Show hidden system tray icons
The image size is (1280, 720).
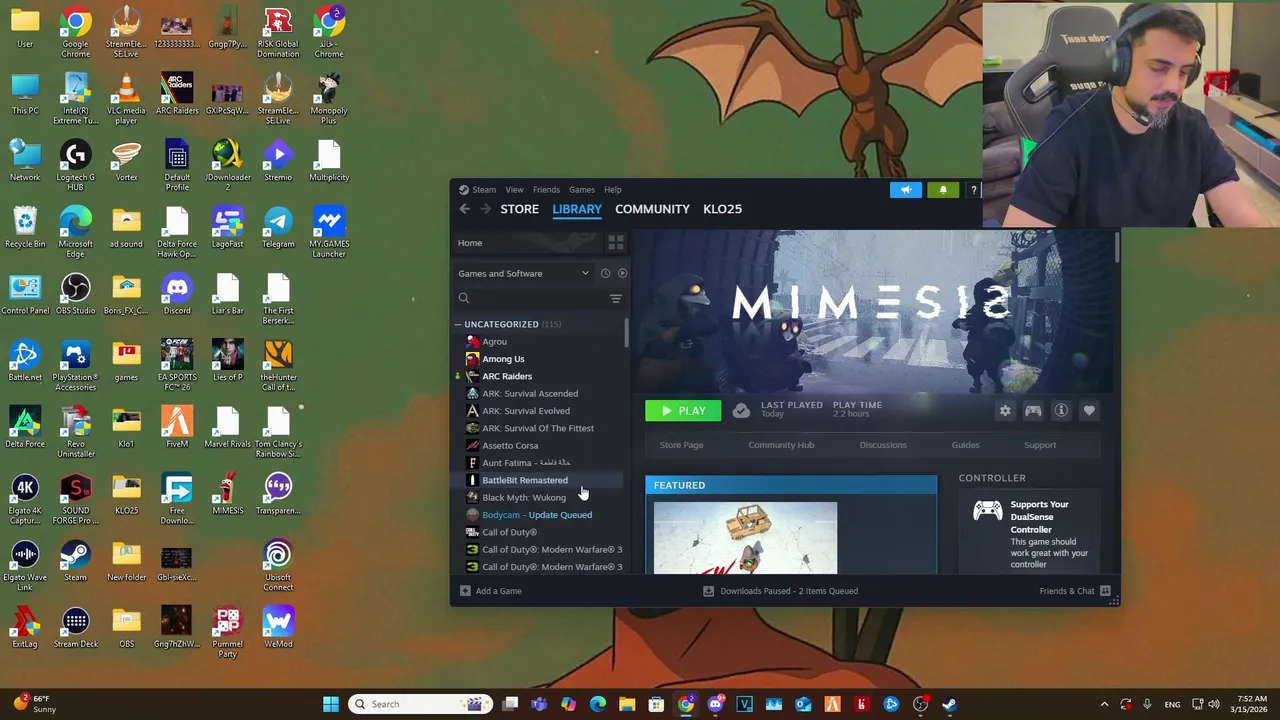coord(1104,704)
